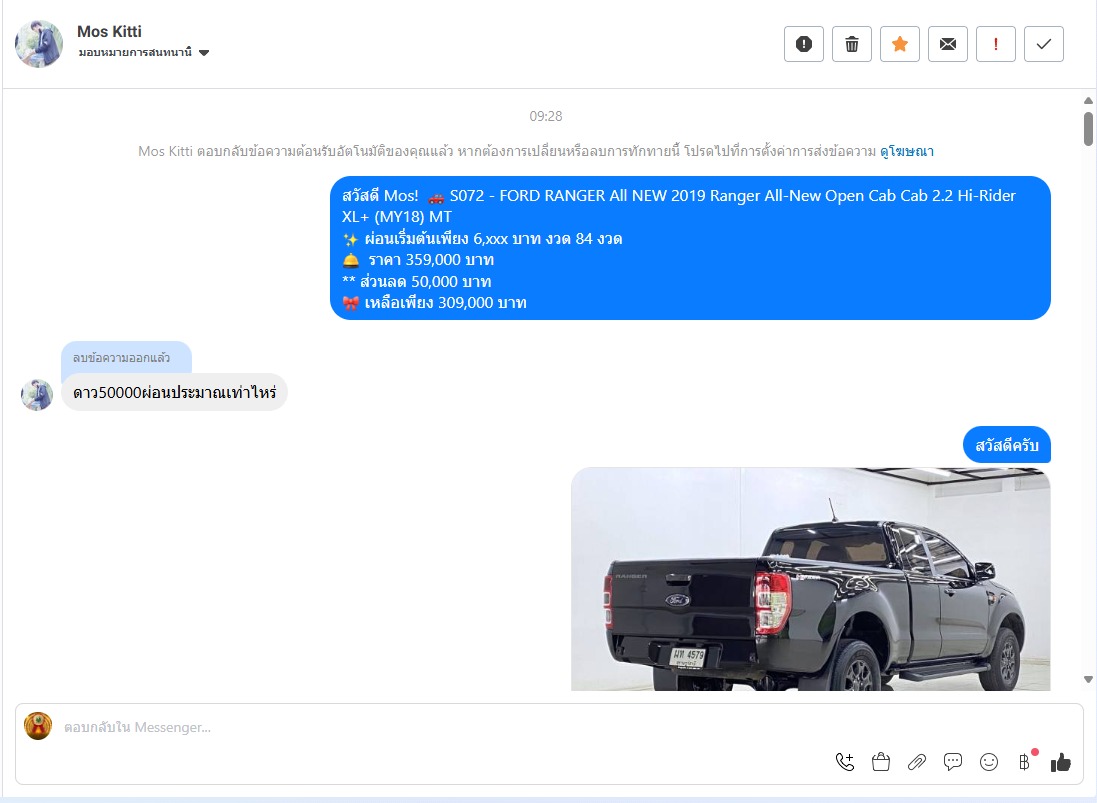Viewport: 1097px width, 803px height.
Task: Follow the ดูโฆษณา link
Action: click(x=907, y=151)
